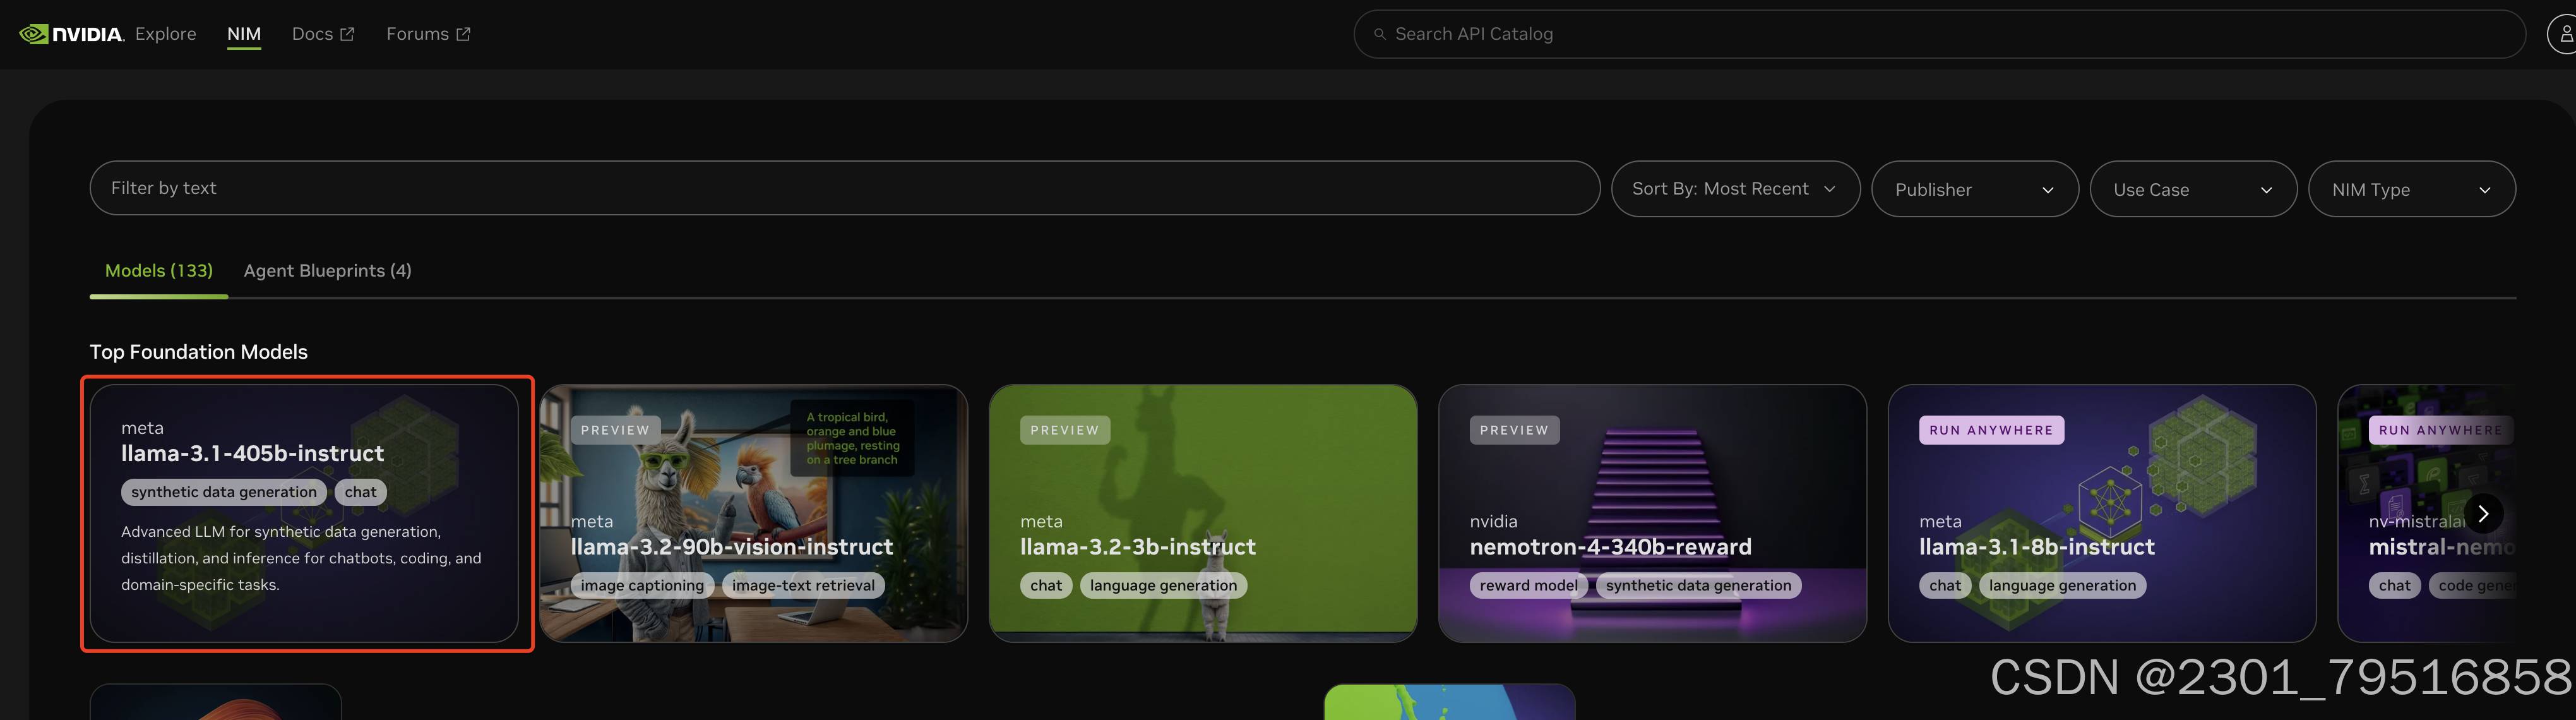Focus the Search API Catalog field
2576x720 pixels.
1939,34
